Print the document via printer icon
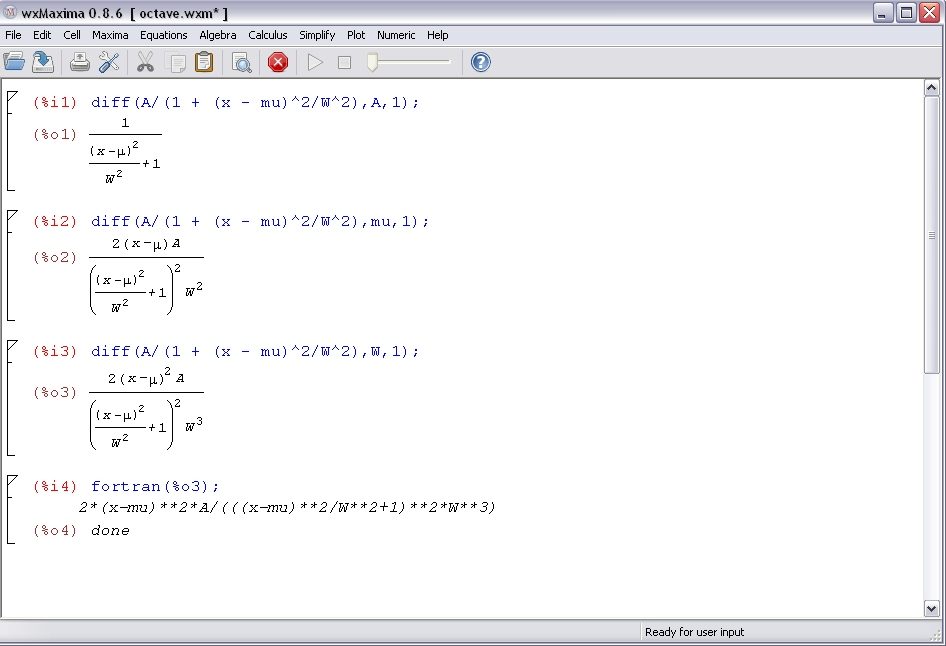This screenshot has height=646, width=946. [80, 62]
